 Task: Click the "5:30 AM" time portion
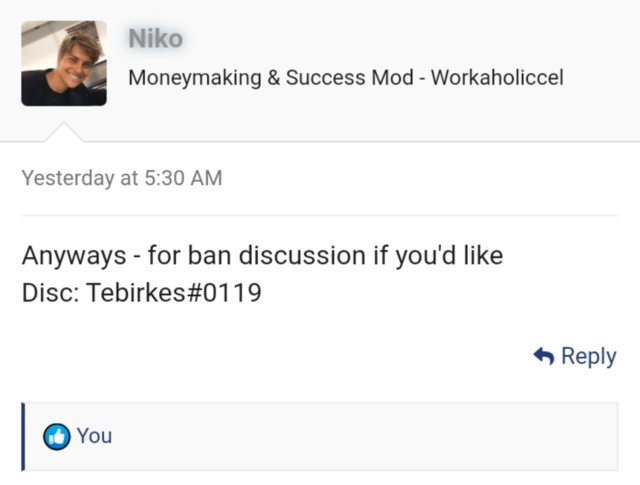183,178
